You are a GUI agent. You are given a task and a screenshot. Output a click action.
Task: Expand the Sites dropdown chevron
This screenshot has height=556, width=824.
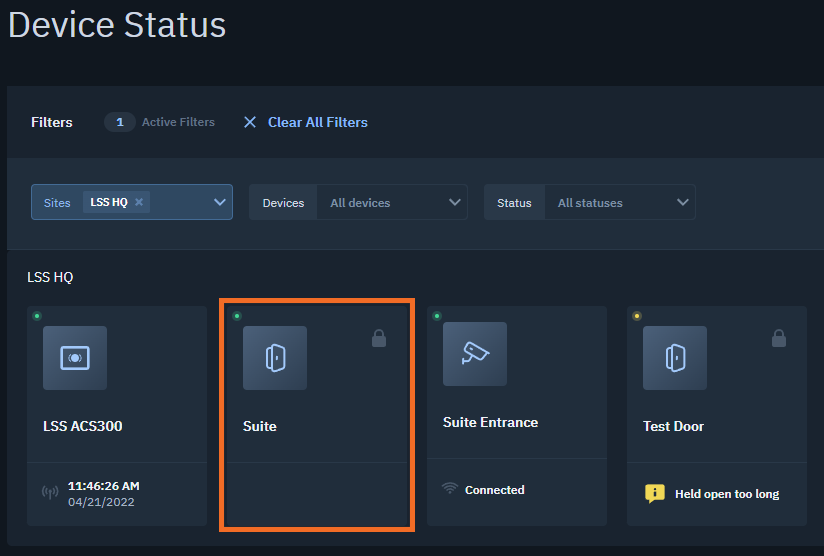[x=220, y=202]
